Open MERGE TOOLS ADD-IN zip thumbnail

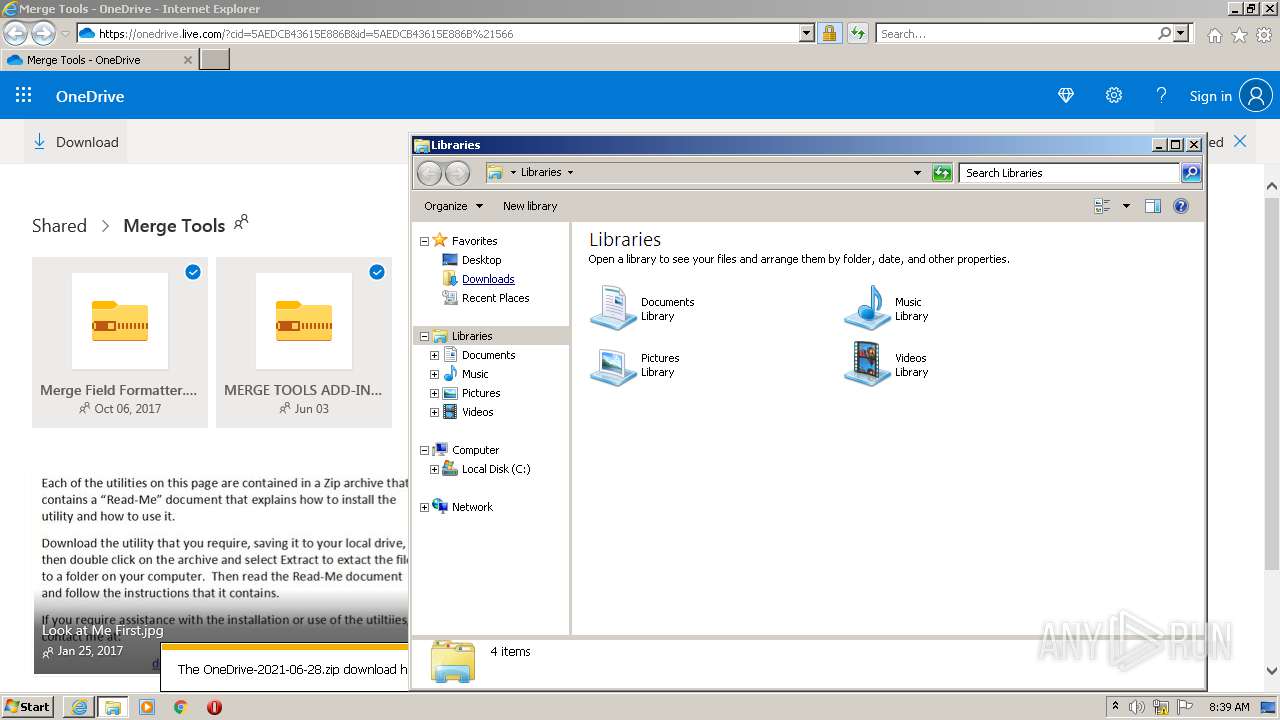[304, 321]
